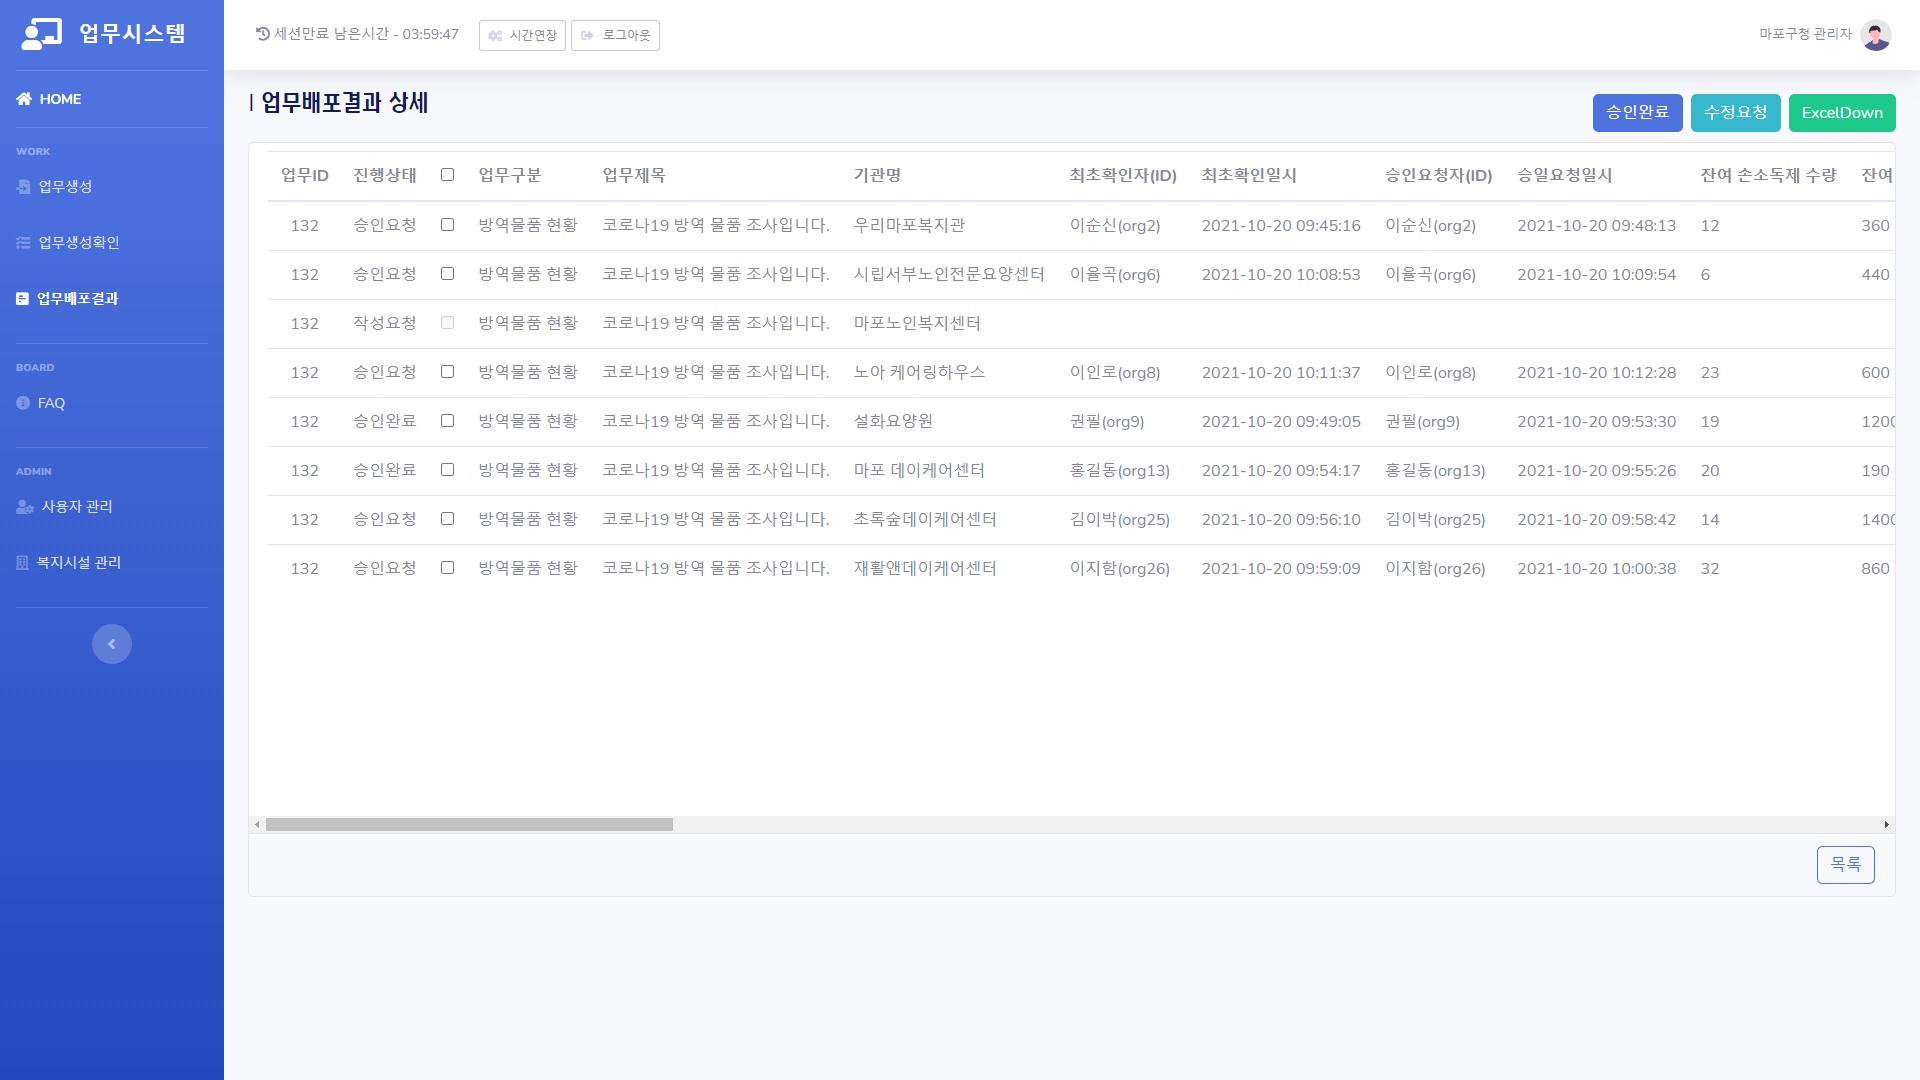Click the 작성요청 status cell
The height and width of the screenshot is (1080, 1920).
tap(385, 323)
